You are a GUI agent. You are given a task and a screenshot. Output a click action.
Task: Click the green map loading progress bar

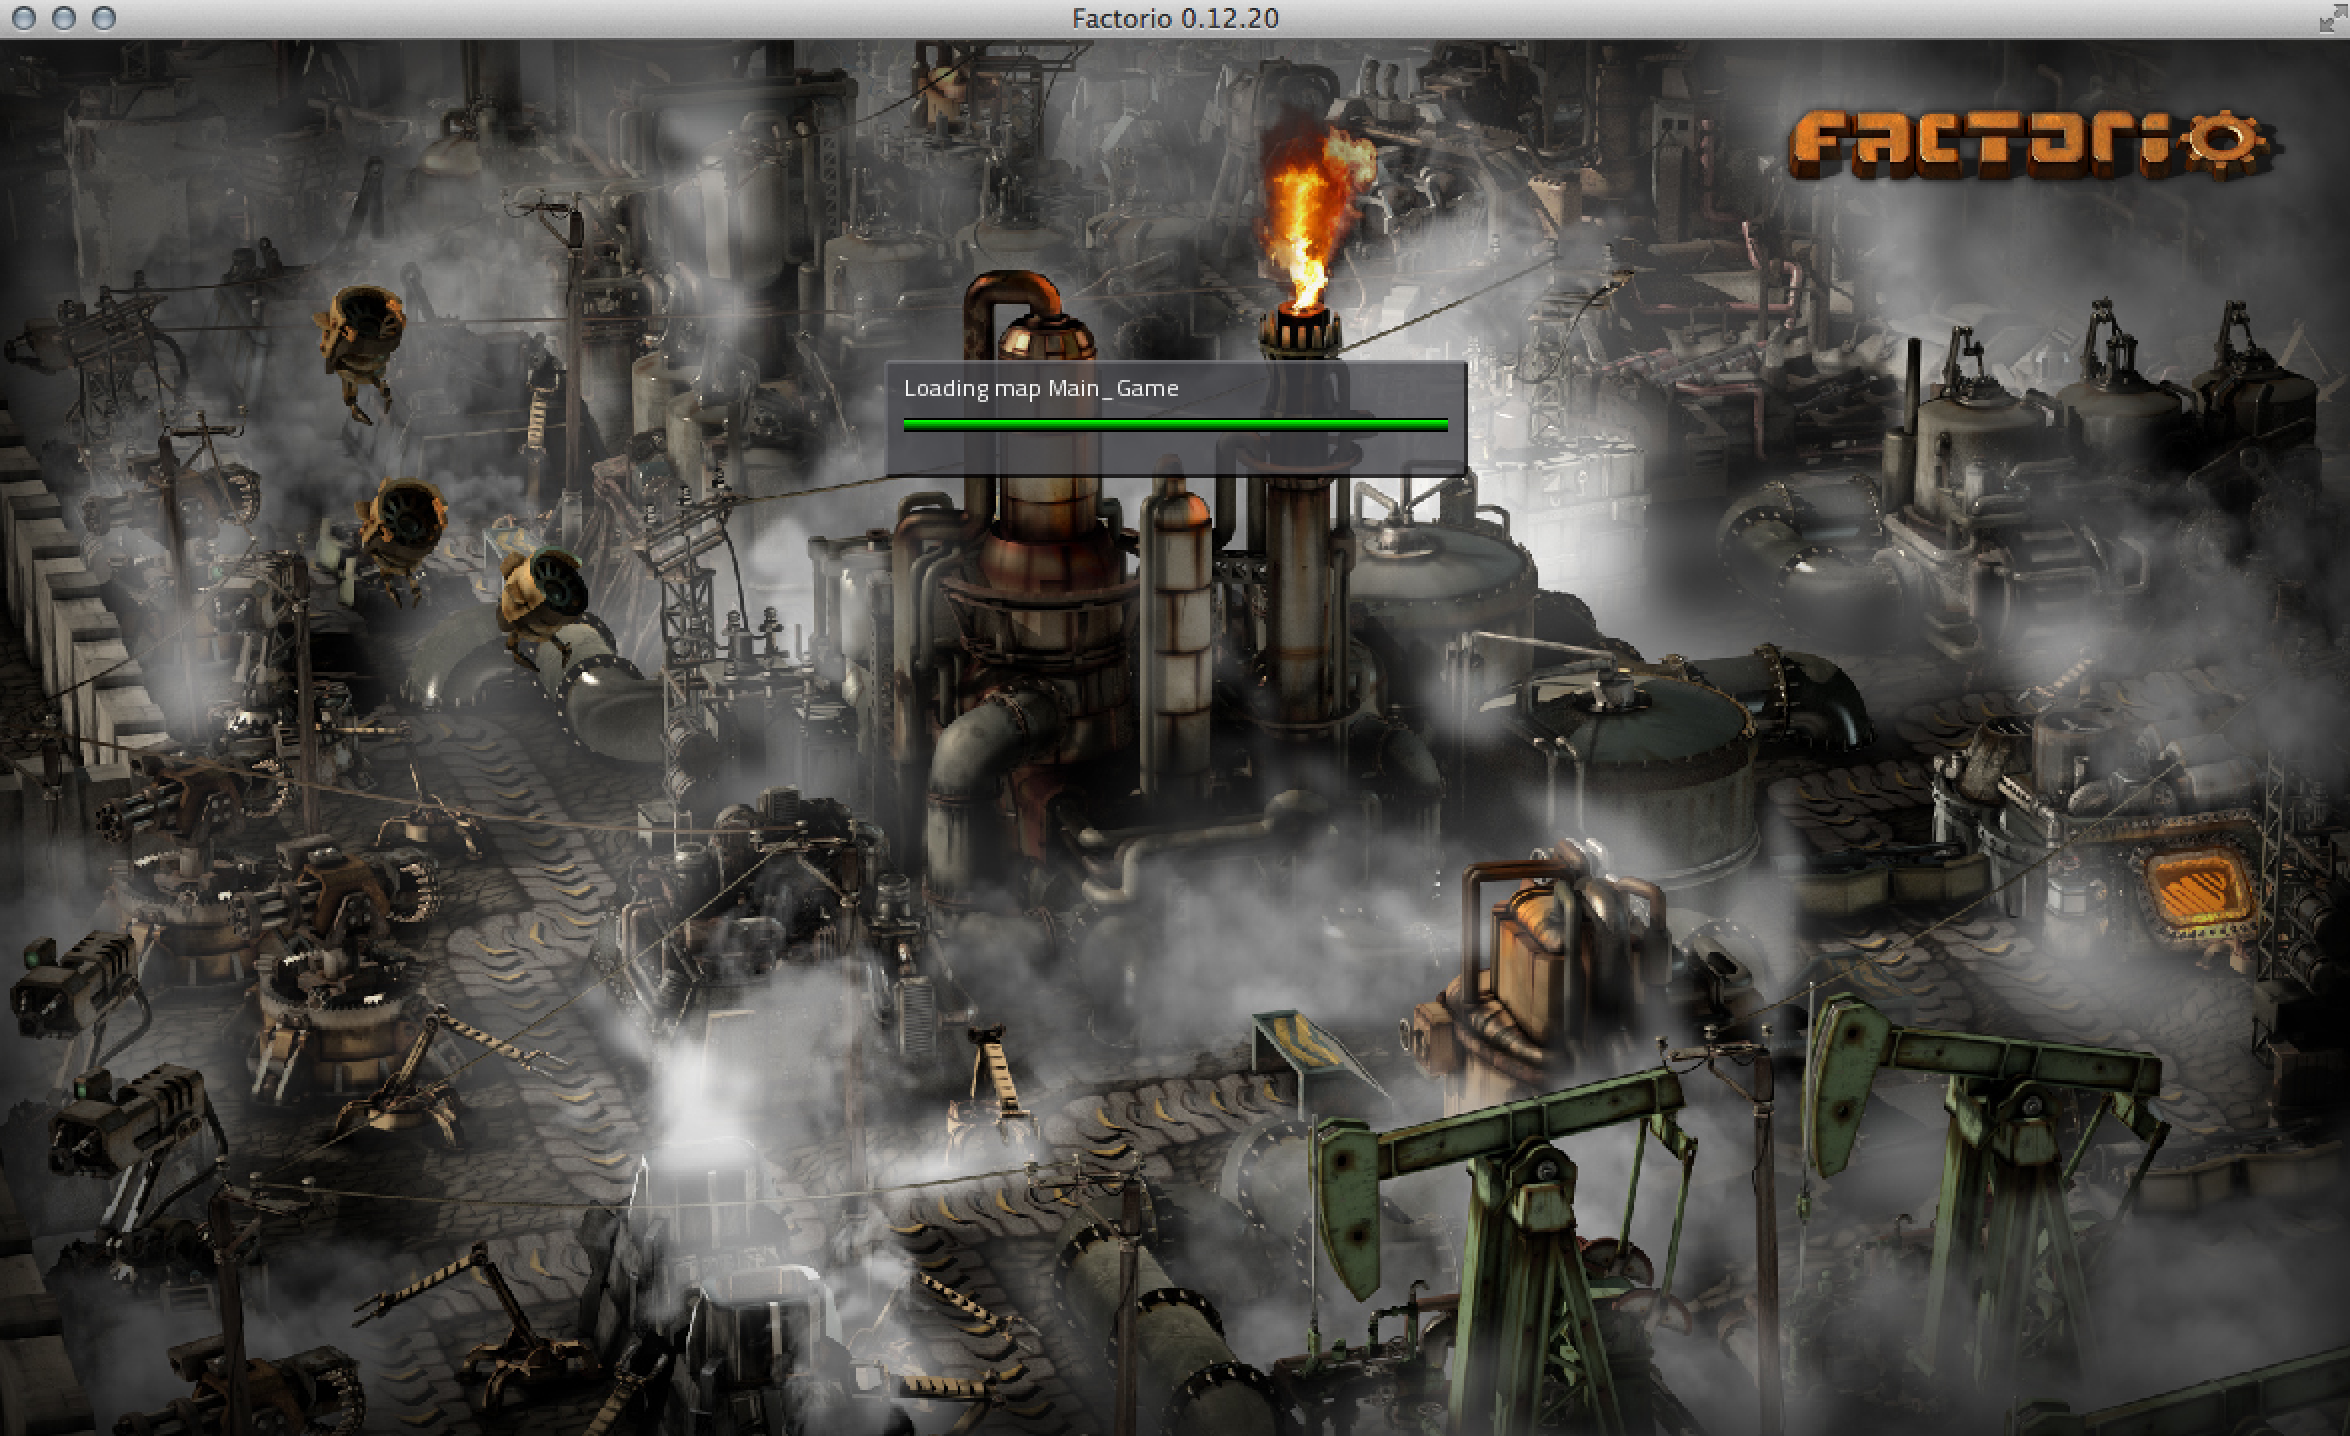[x=1175, y=425]
